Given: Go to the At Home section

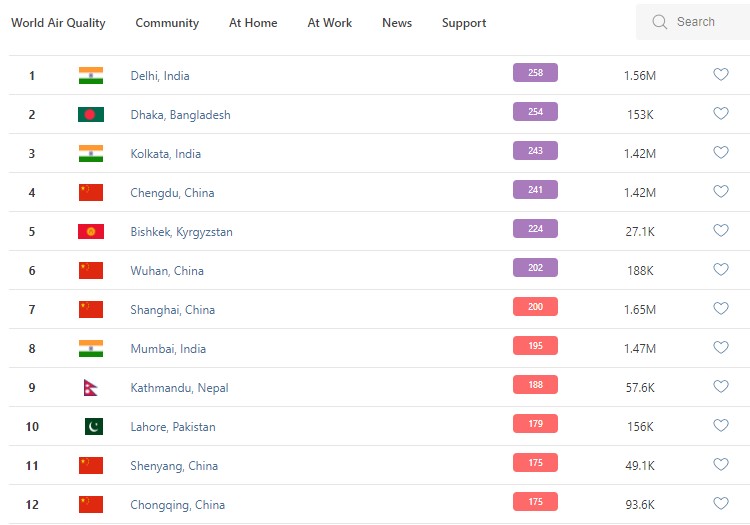Looking at the screenshot, I should pos(253,23).
